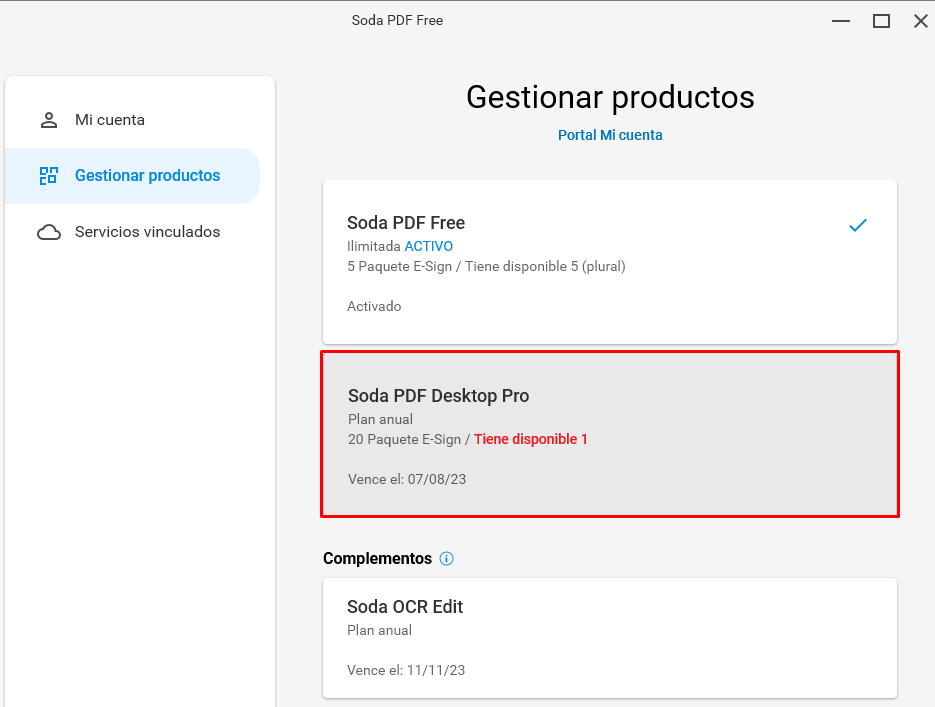The width and height of the screenshot is (935, 707).
Task: Select the Soda OCR Edit add-on title
Action: coord(405,607)
